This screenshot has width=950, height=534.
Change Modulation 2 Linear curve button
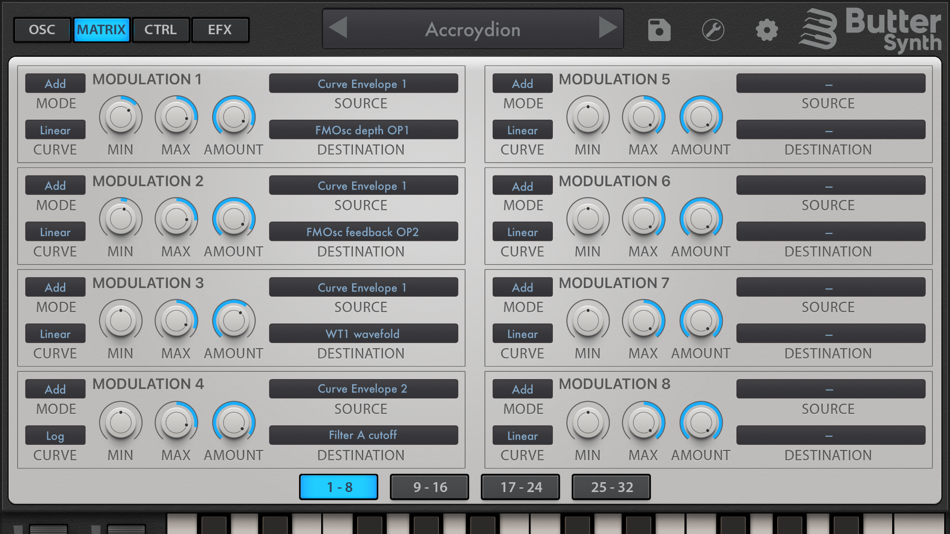55,232
